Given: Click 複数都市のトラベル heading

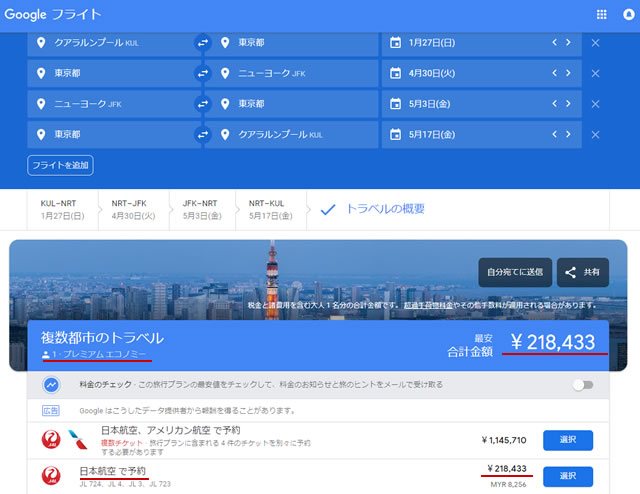Looking at the screenshot, I should point(102,338).
